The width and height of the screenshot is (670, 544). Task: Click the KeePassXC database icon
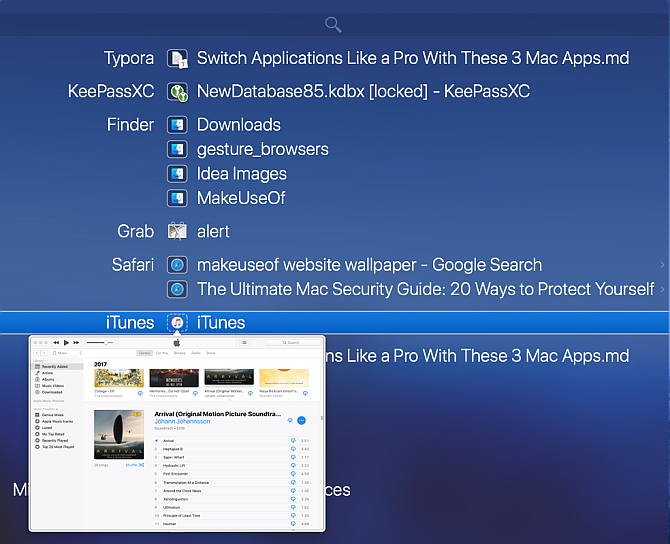click(177, 92)
